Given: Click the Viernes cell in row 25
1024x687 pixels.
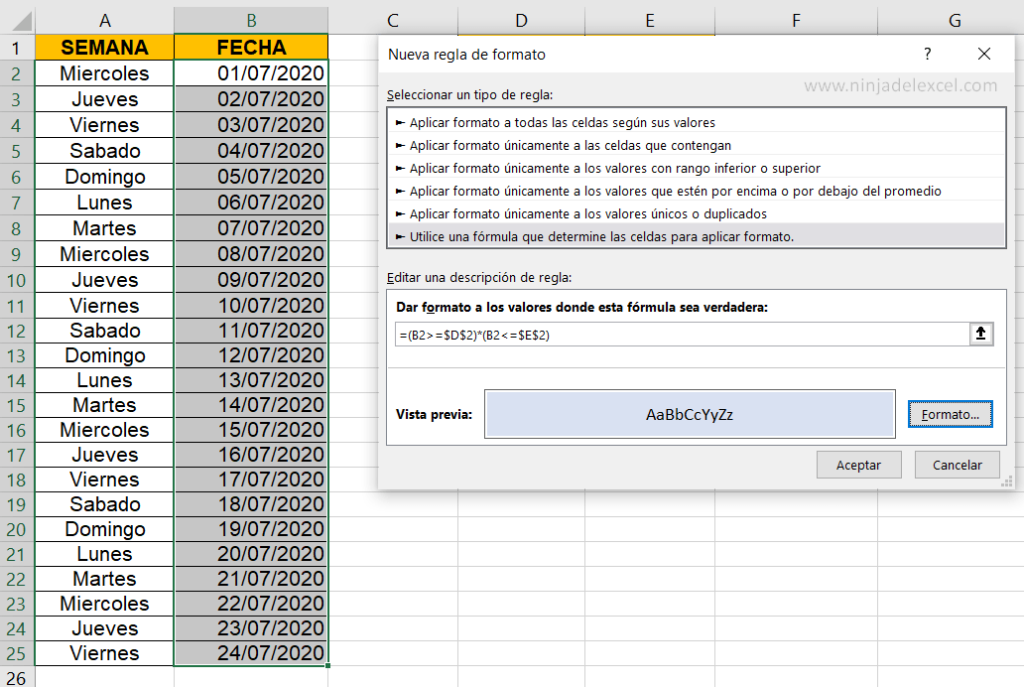Looking at the screenshot, I should tap(104, 653).
